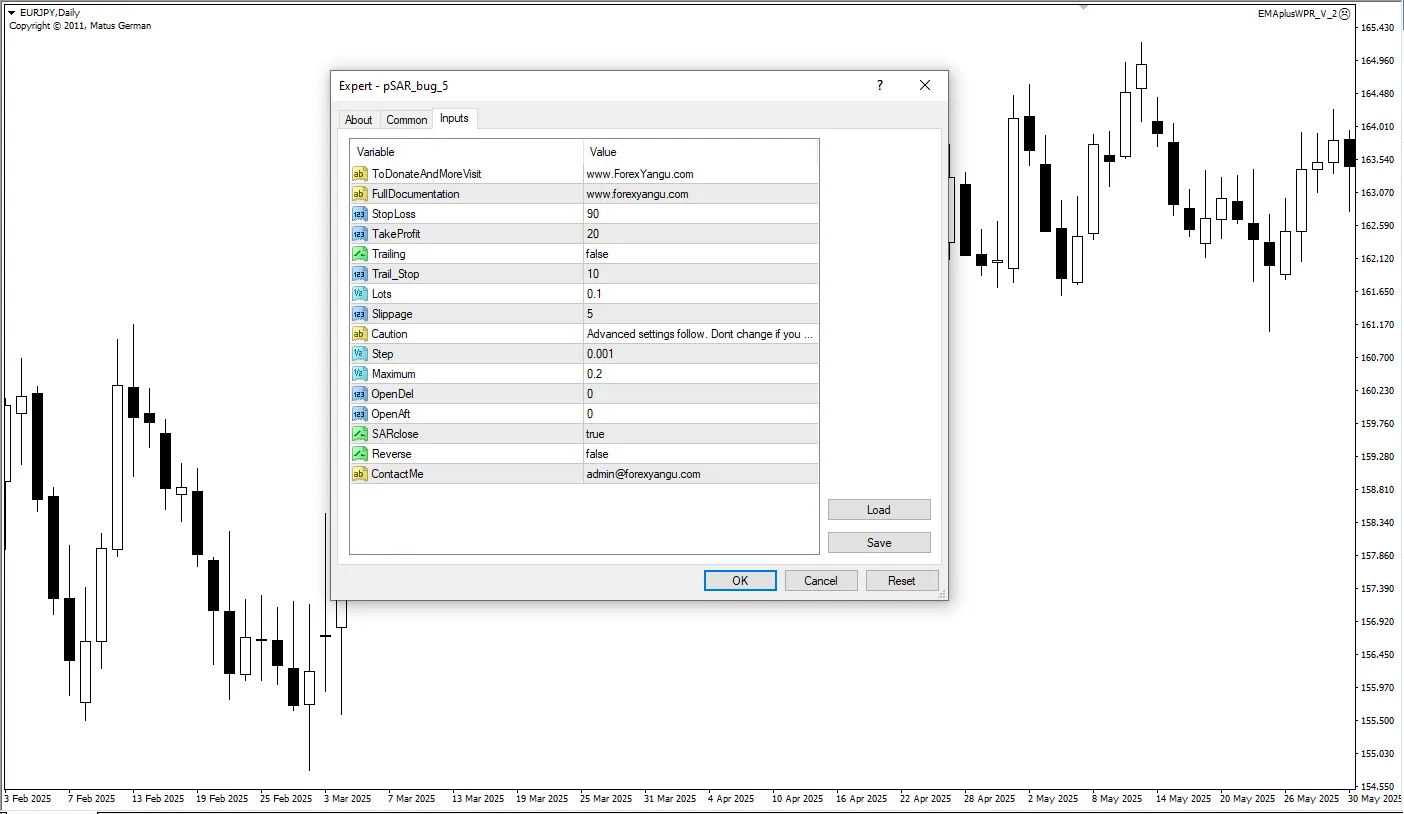Click the Save button

[878, 543]
